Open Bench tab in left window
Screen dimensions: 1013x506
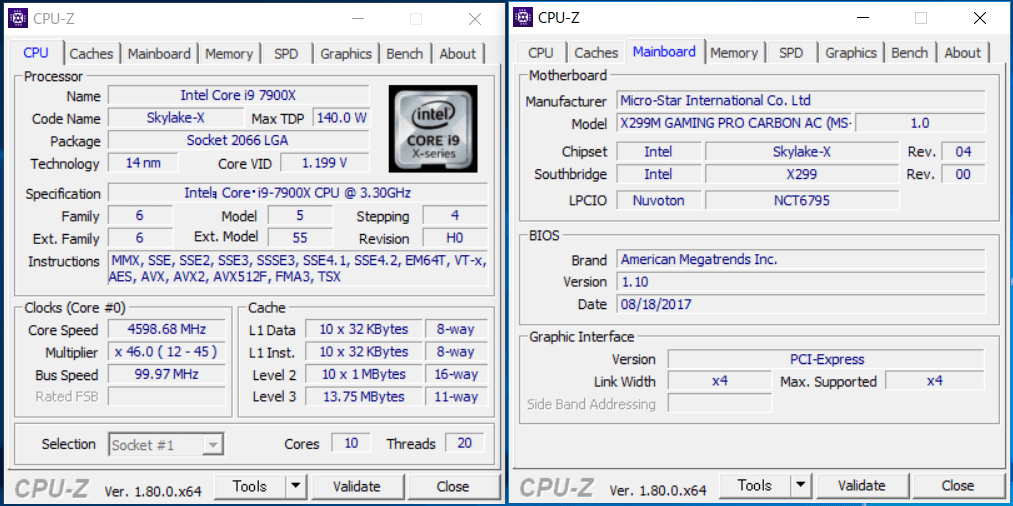coord(404,54)
